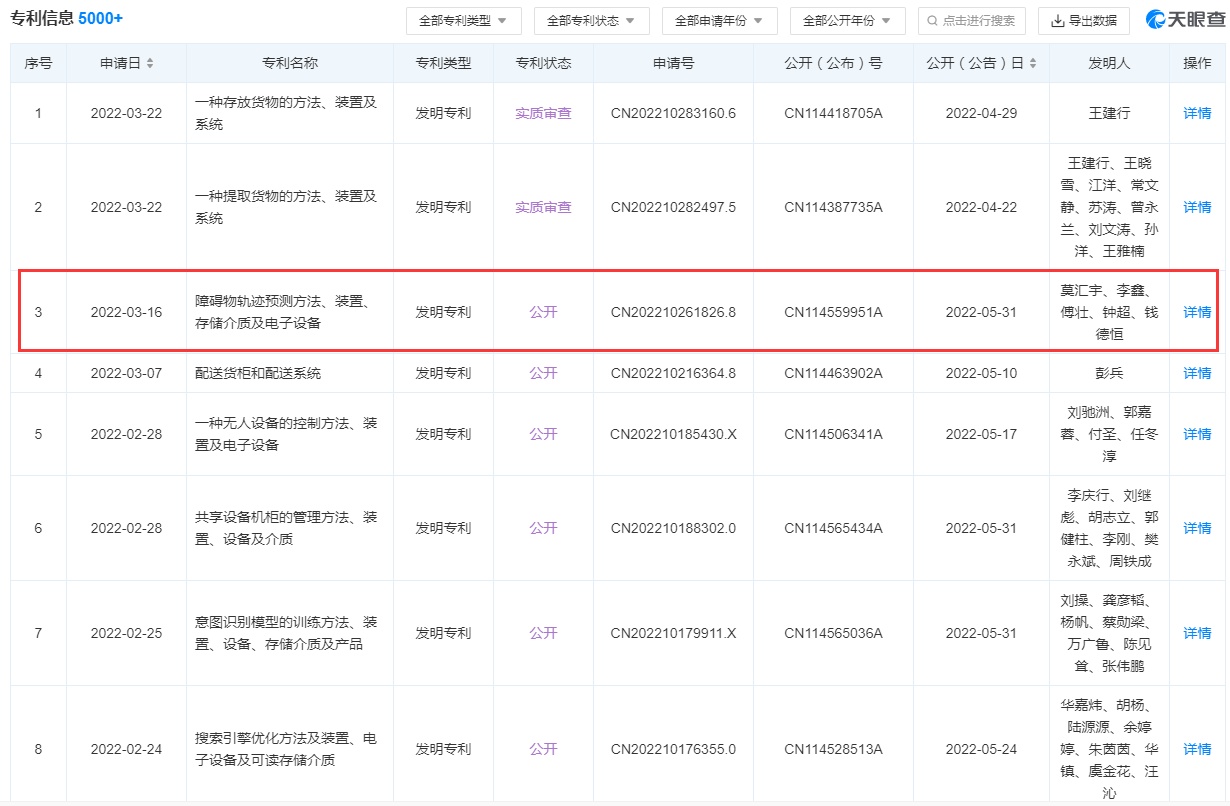Select application number CN202210261826.8 cell
Viewport: 1230px width, 806px height.
[x=673, y=312]
